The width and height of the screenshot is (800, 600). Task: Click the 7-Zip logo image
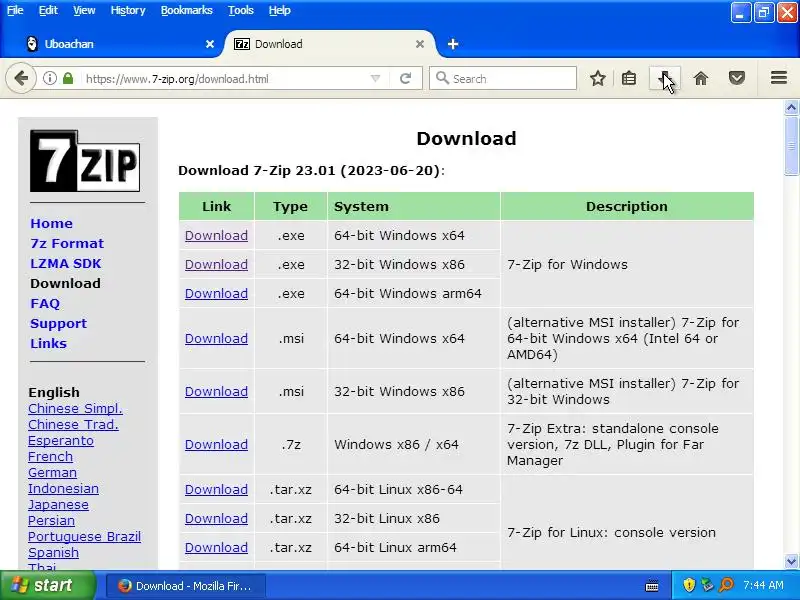[85, 161]
